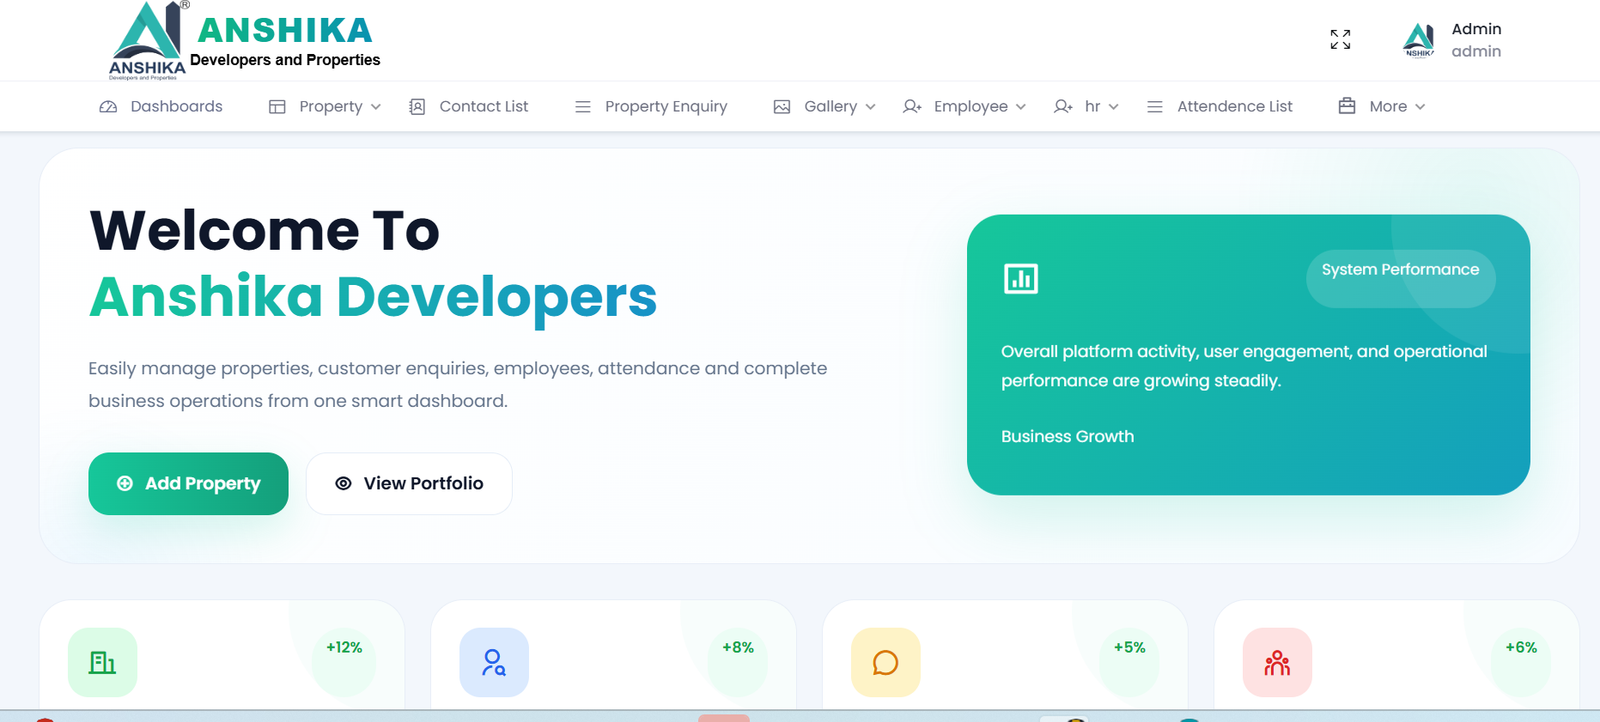Click the 'Welcome To' heading

click(x=265, y=231)
